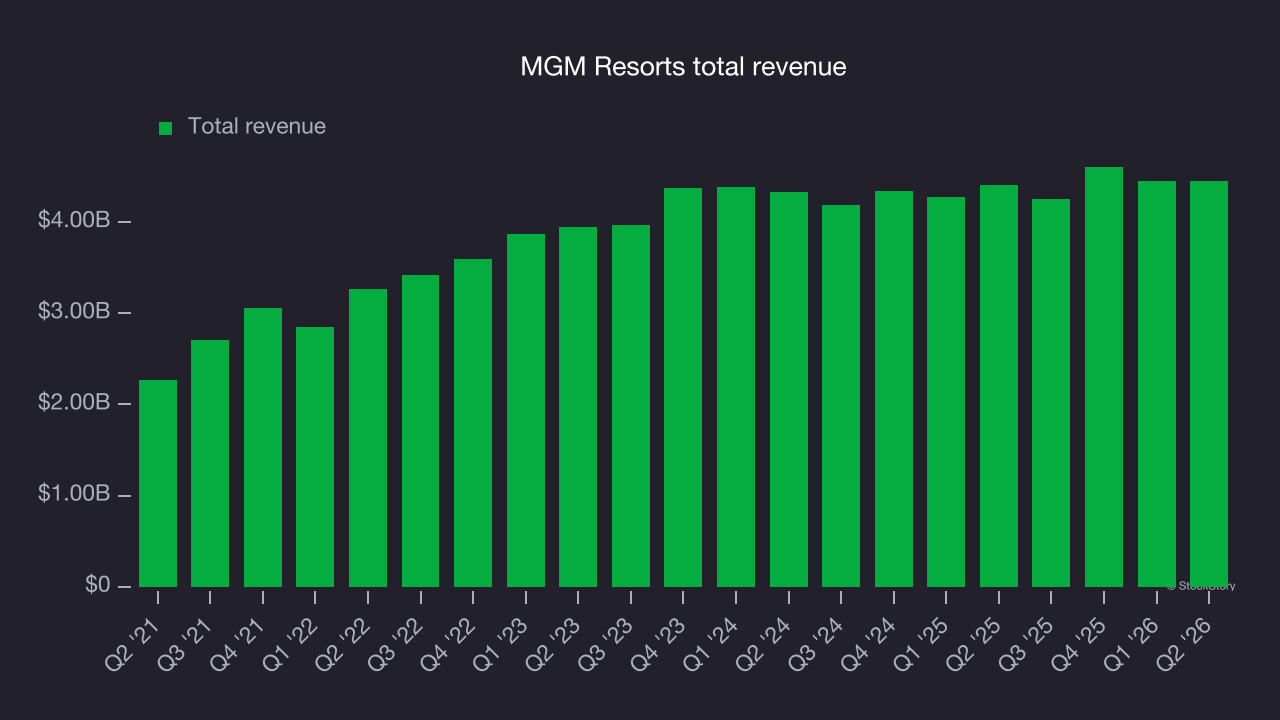The width and height of the screenshot is (1280, 720).
Task: Select the Q3 '21 revenue bar
Action: point(210,463)
